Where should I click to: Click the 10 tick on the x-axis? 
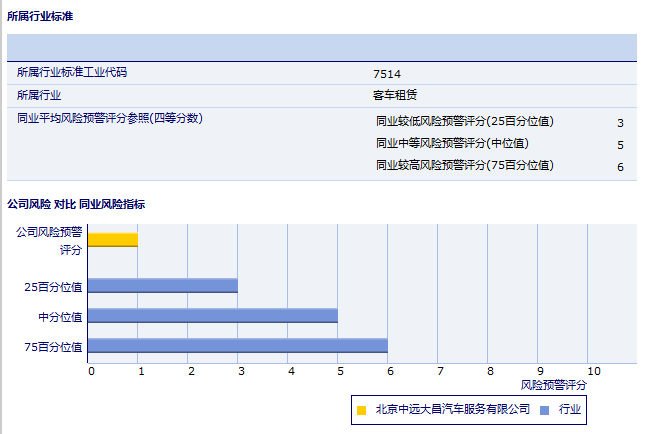[593, 371]
